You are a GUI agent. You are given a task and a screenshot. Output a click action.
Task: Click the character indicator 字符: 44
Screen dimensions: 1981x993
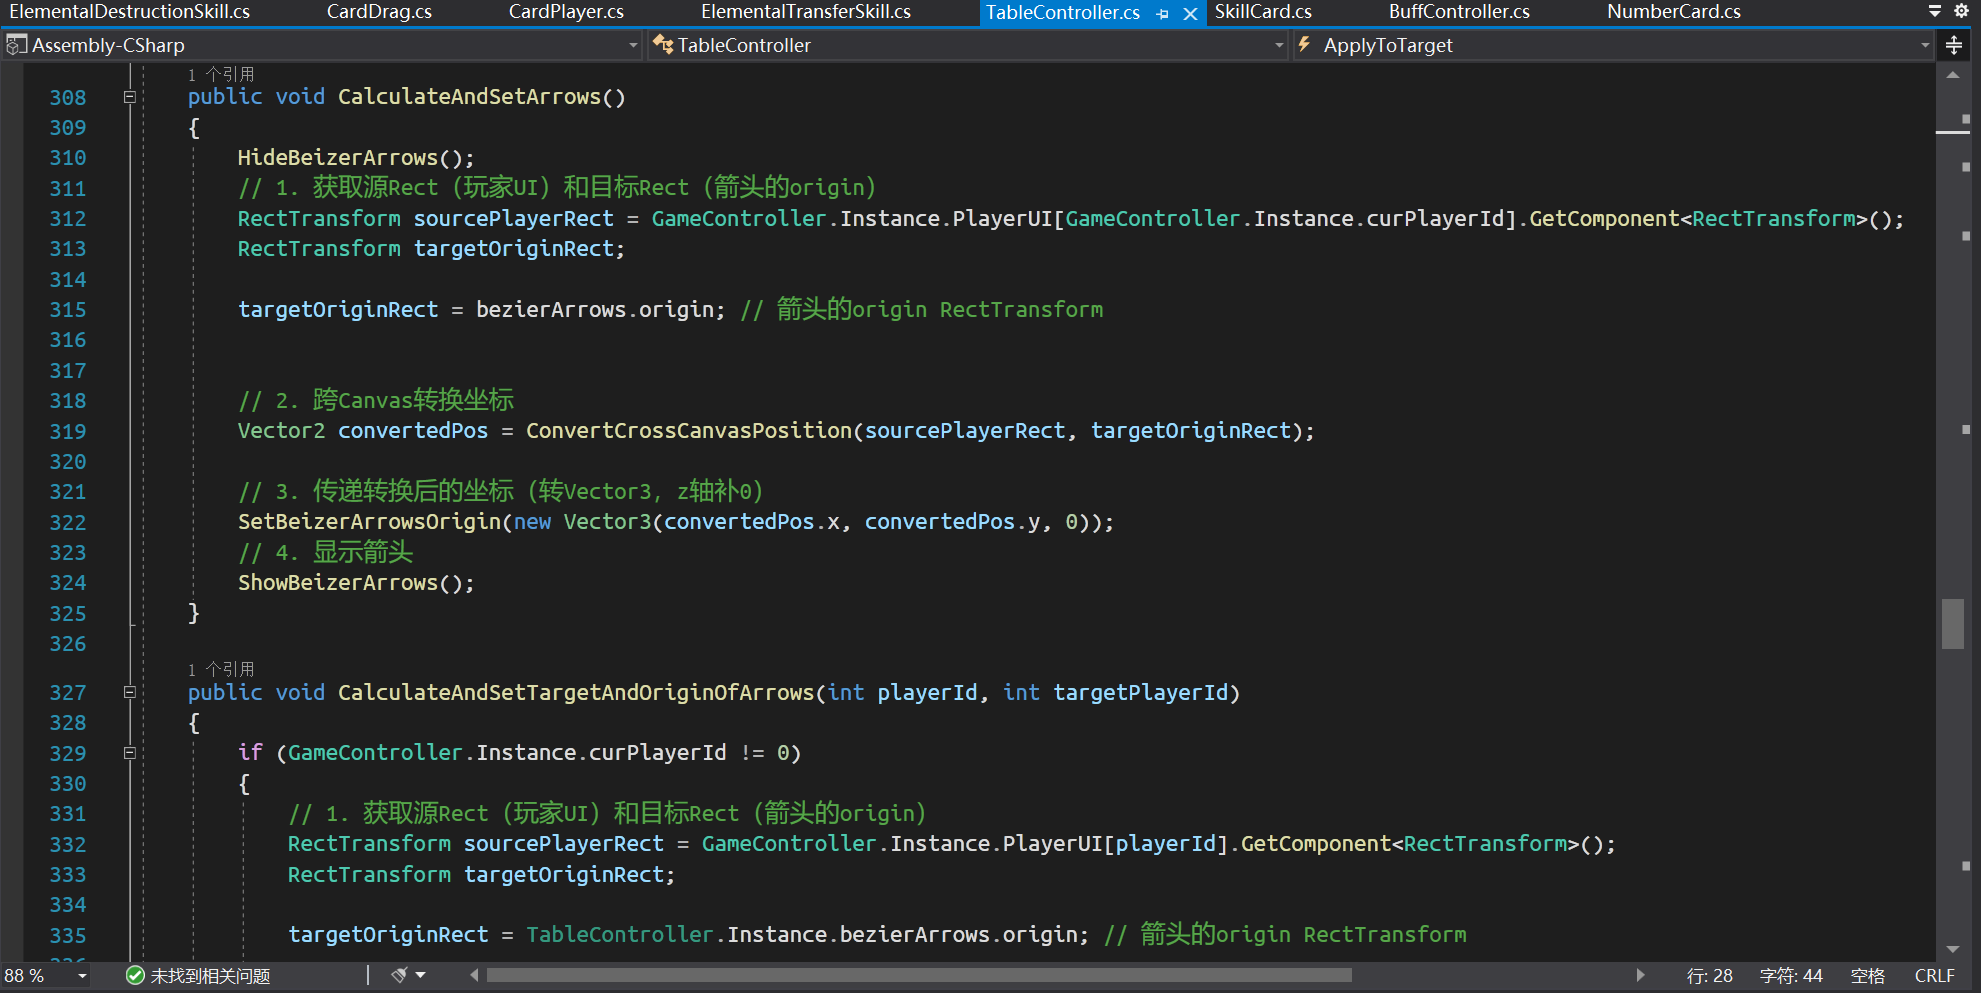point(1791,976)
